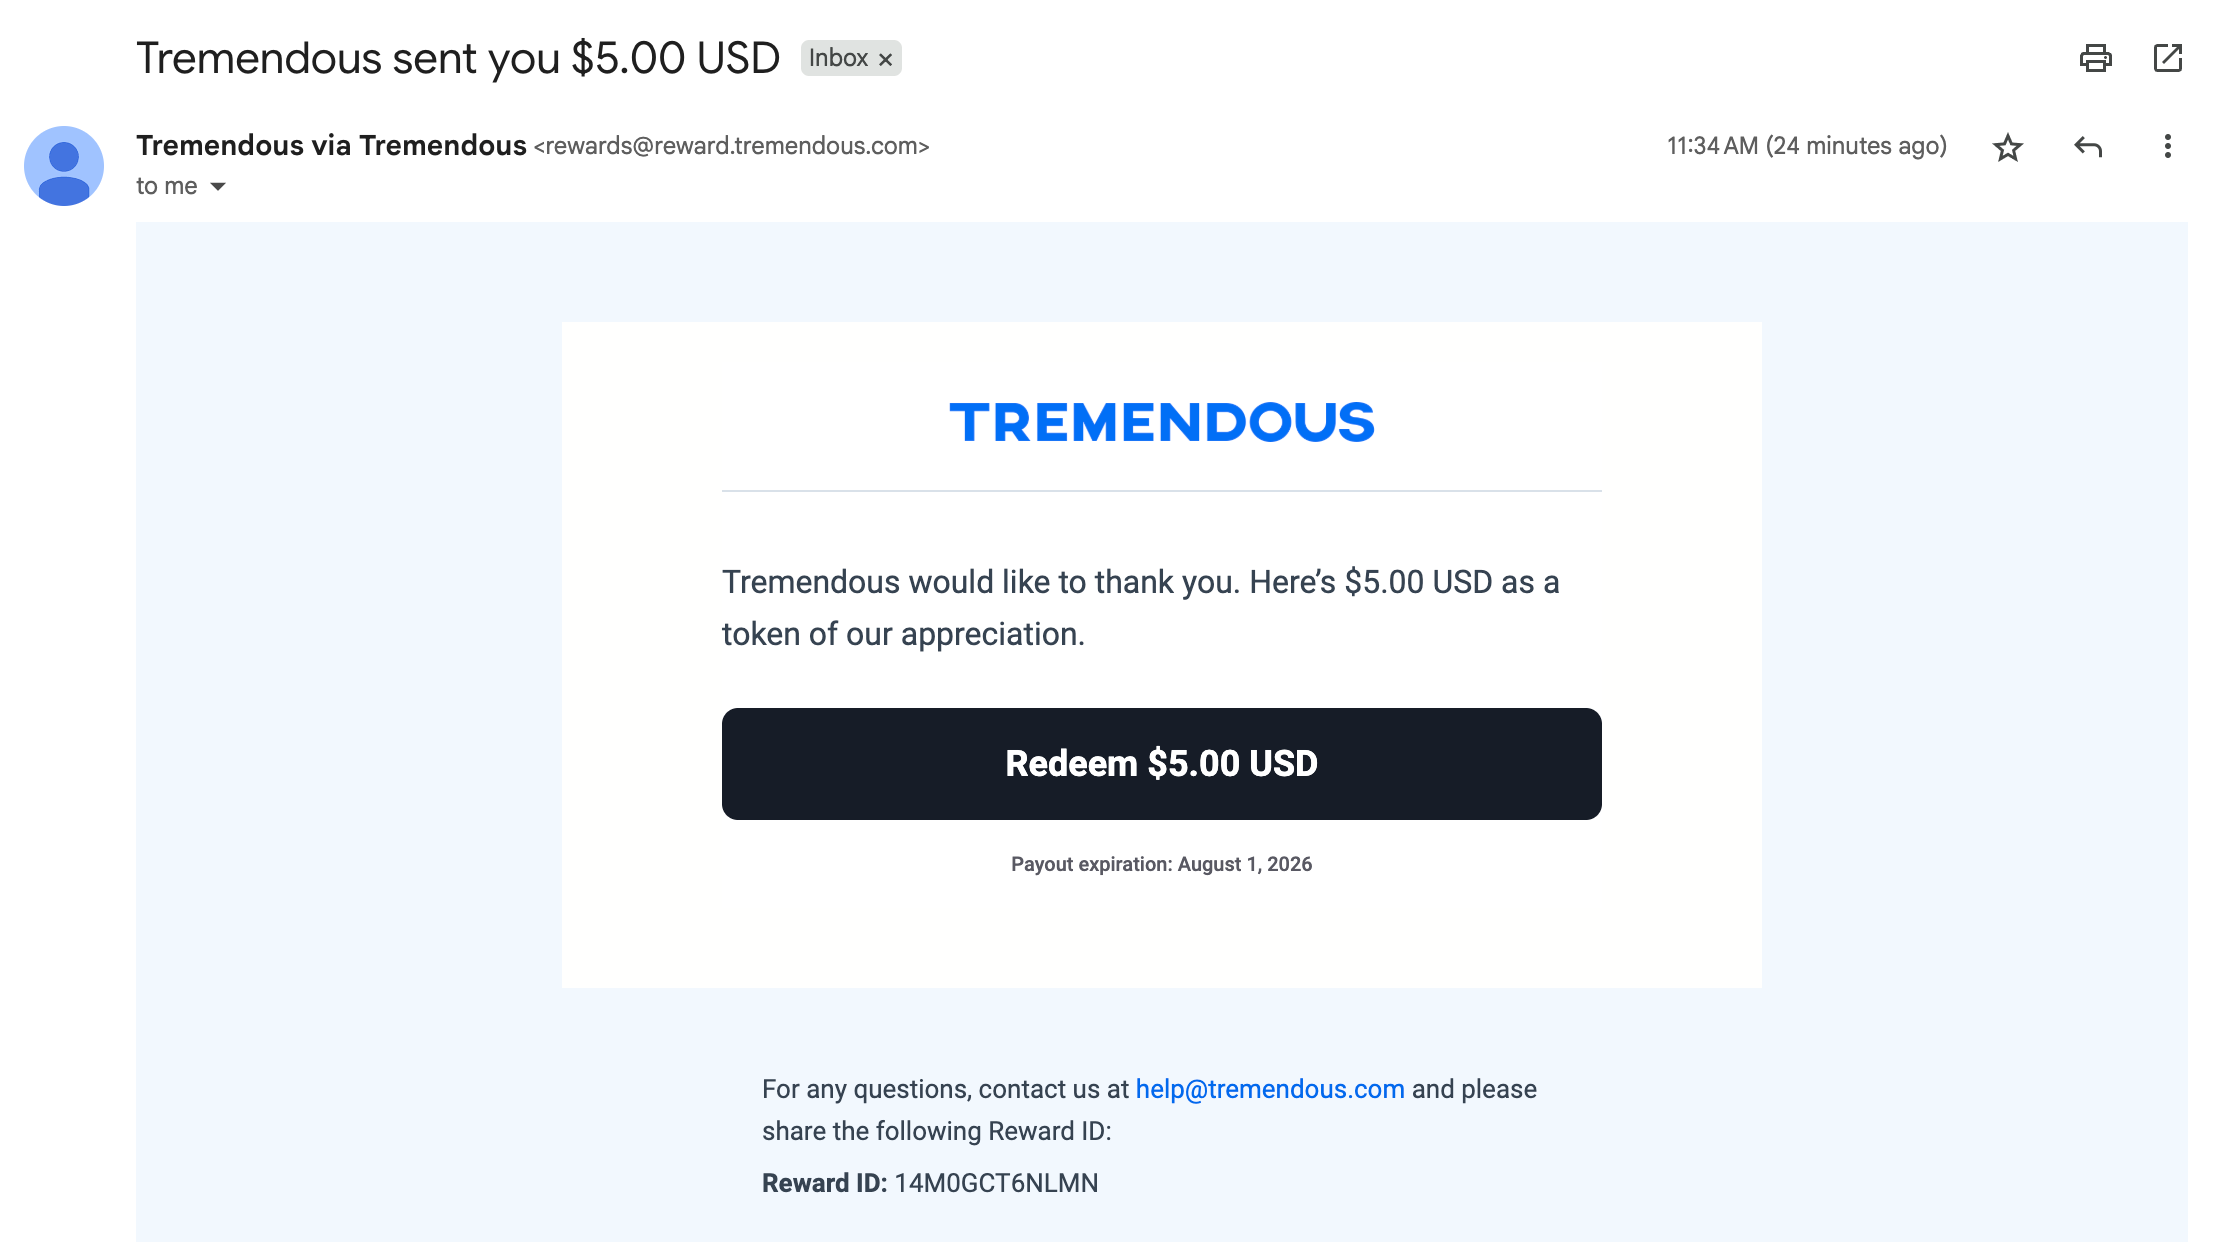Click sender name Tremendous via Tremendous
The image size is (2220, 1242).
[331, 145]
